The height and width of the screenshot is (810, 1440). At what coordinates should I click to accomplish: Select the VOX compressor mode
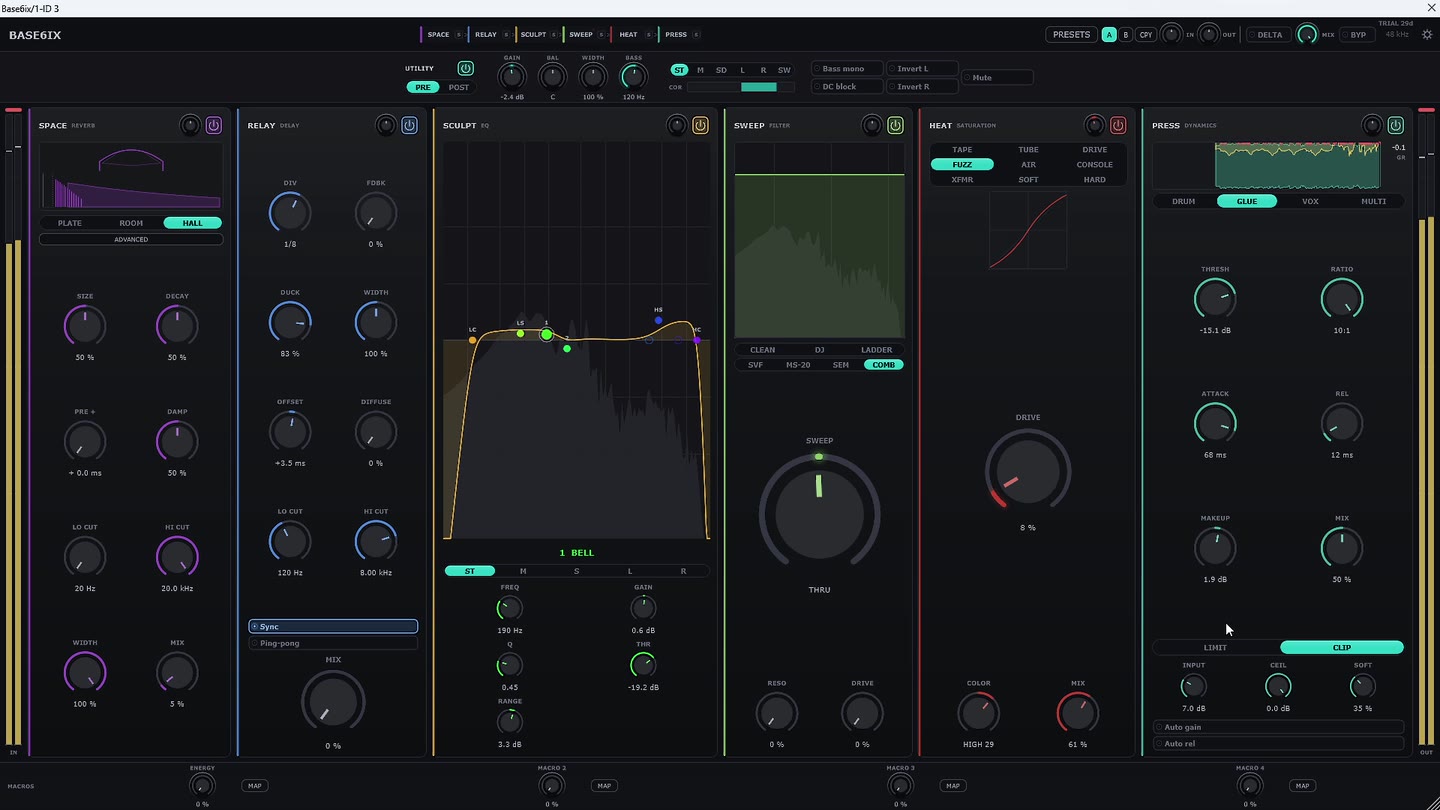click(1310, 201)
